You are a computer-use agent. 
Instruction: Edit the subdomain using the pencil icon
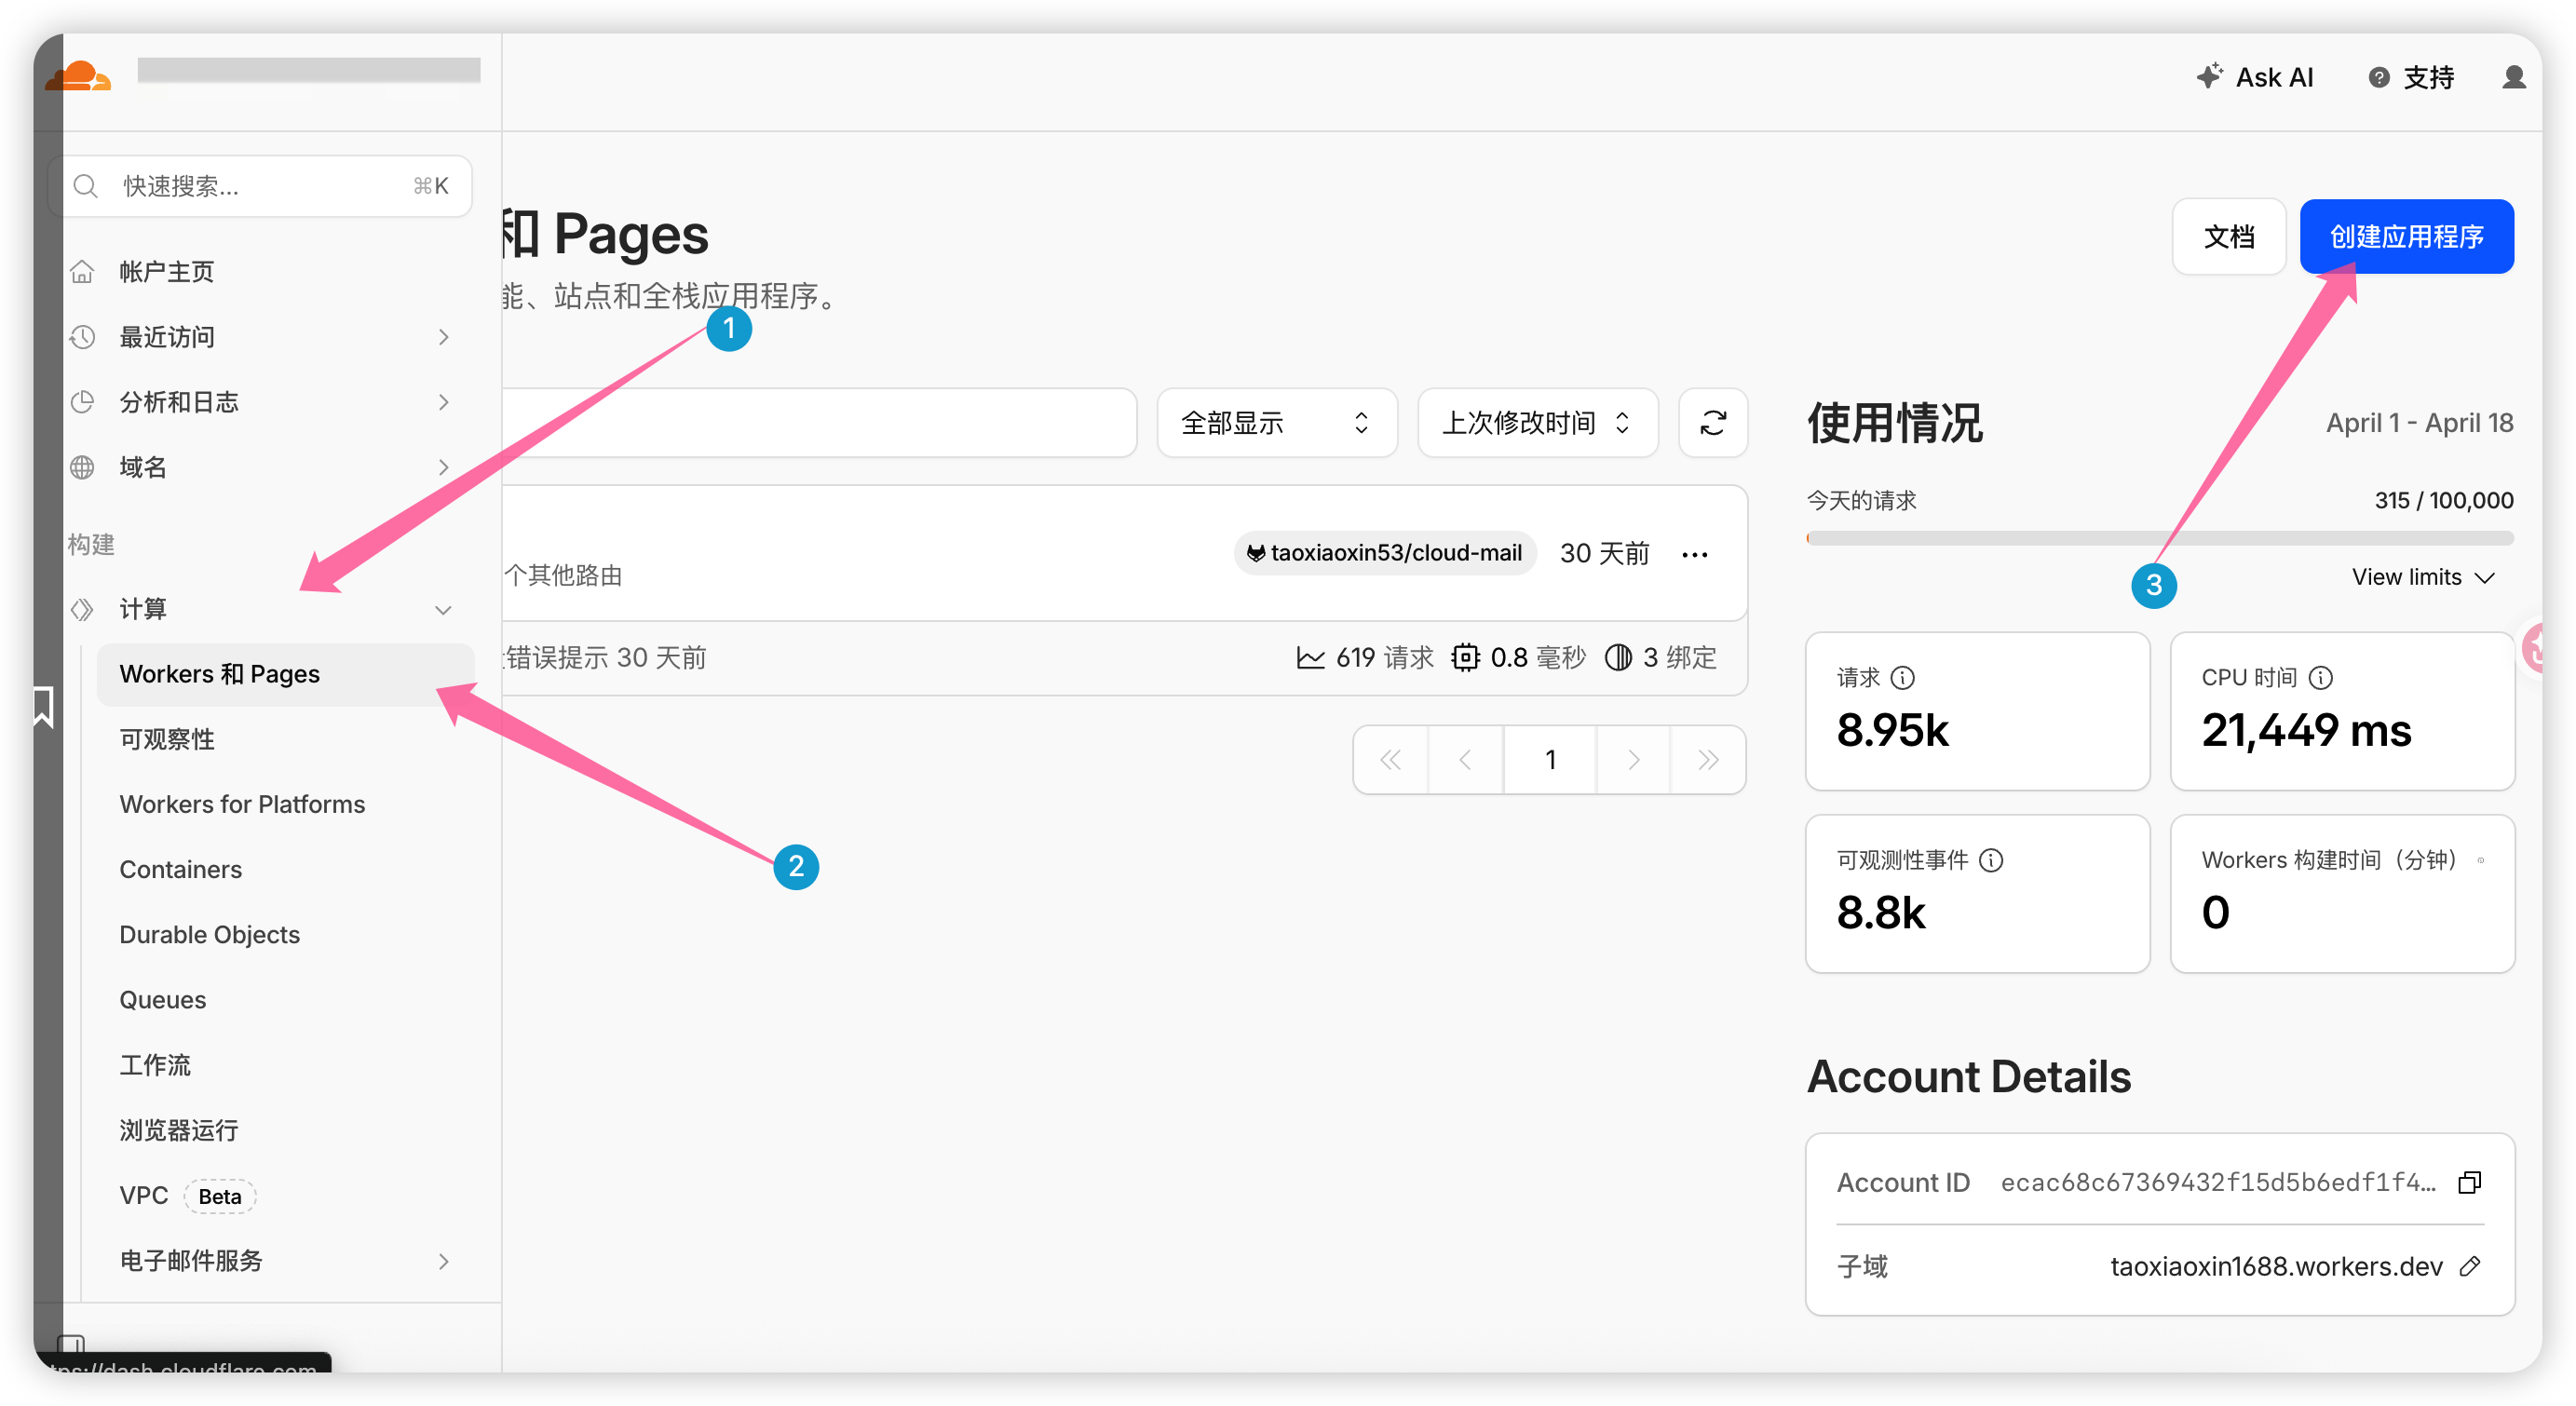[x=2469, y=1266]
